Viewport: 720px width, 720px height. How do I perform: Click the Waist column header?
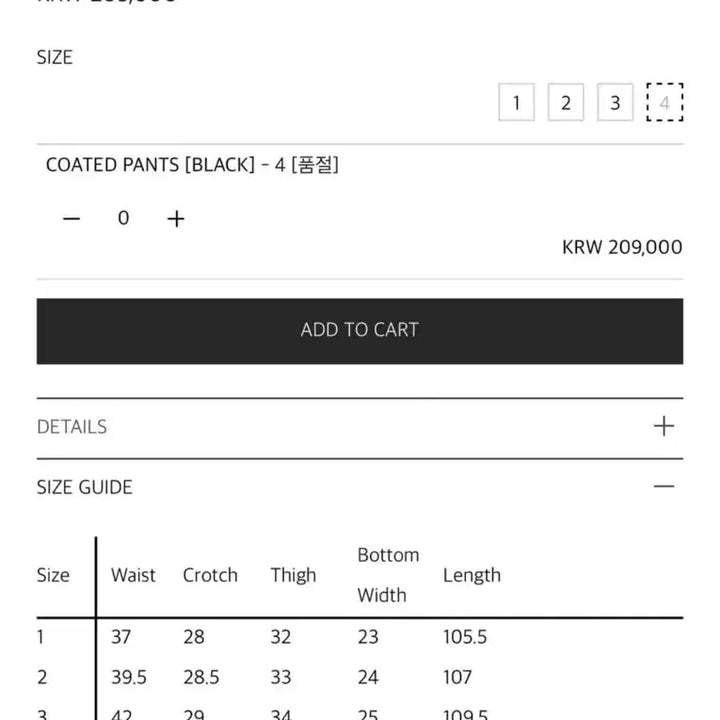pyautogui.click(x=133, y=575)
